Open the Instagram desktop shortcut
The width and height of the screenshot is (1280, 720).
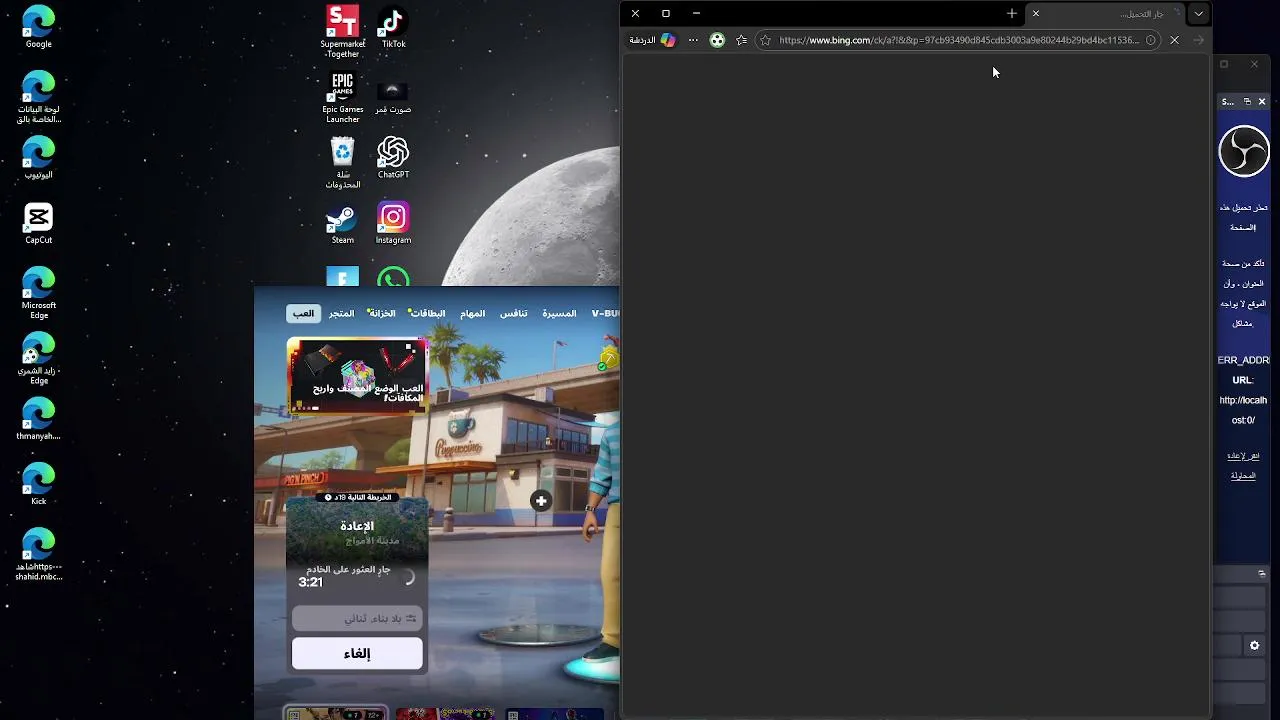click(x=393, y=223)
